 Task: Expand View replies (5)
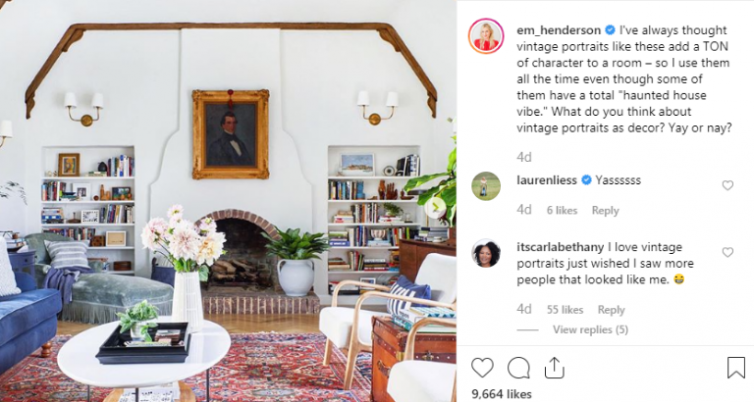coord(591,330)
